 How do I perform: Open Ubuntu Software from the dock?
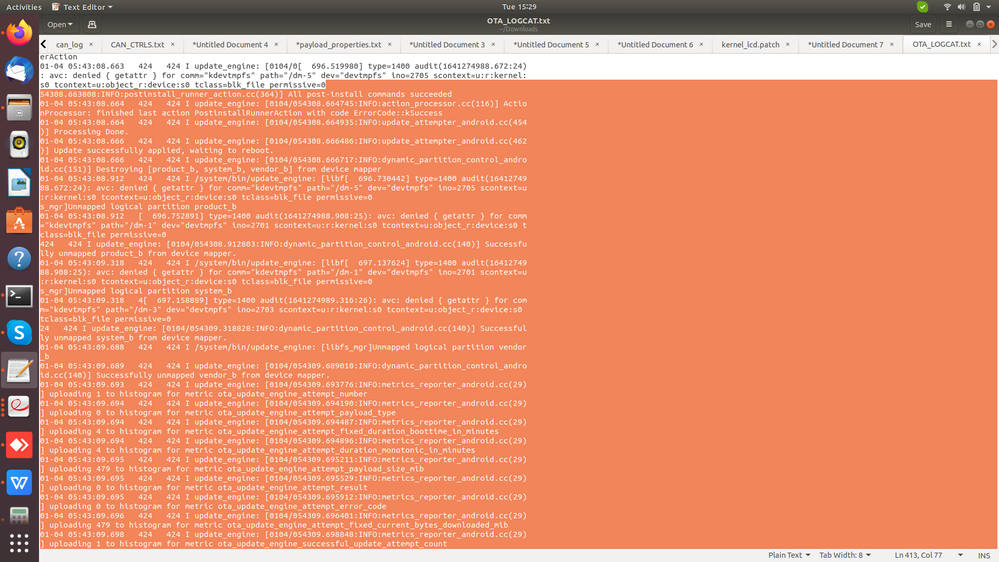click(19, 221)
